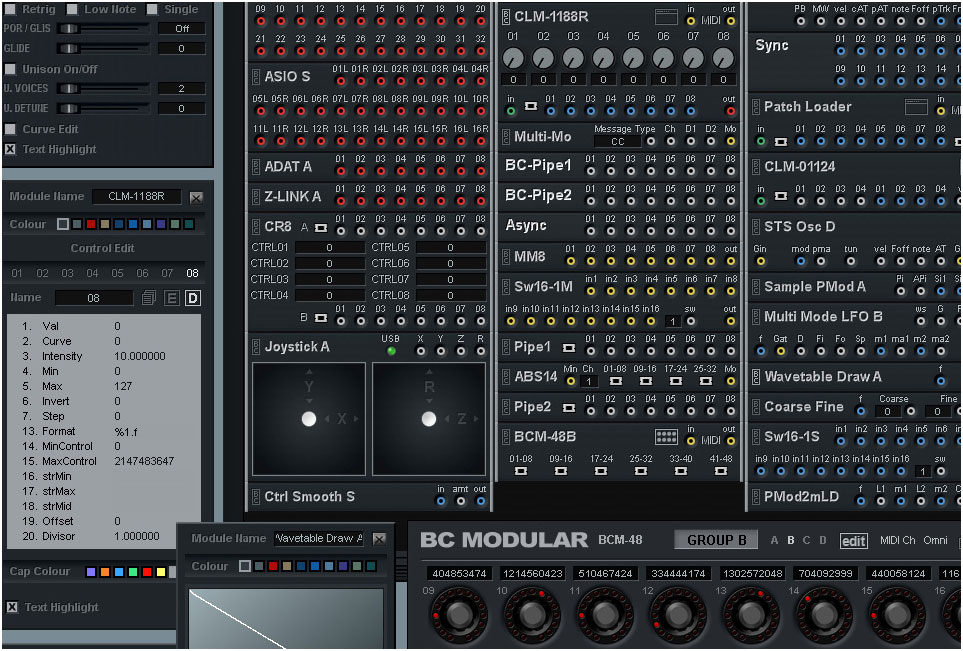Viewport: 963px width, 651px height.
Task: Enable the Retrig checkbox
Action: tap(10, 9)
